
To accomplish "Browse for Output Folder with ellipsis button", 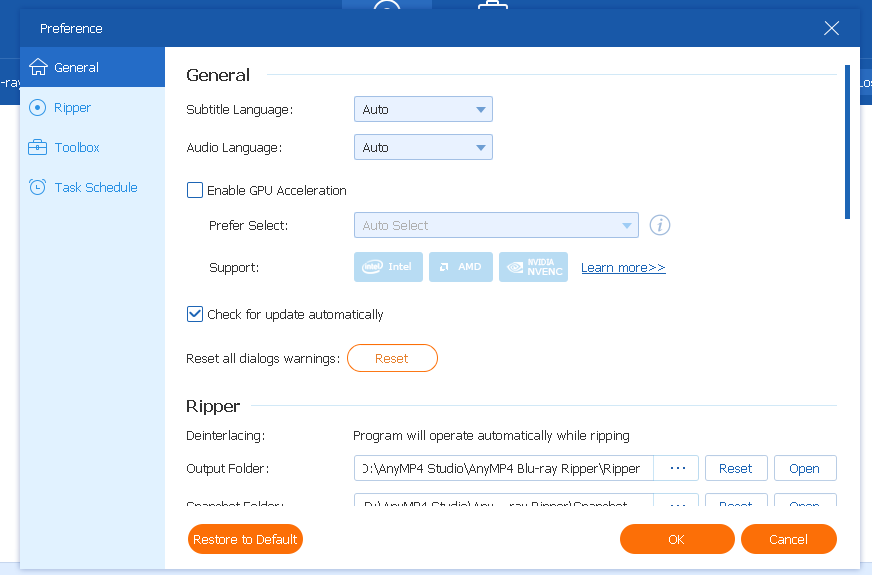I will point(676,468).
